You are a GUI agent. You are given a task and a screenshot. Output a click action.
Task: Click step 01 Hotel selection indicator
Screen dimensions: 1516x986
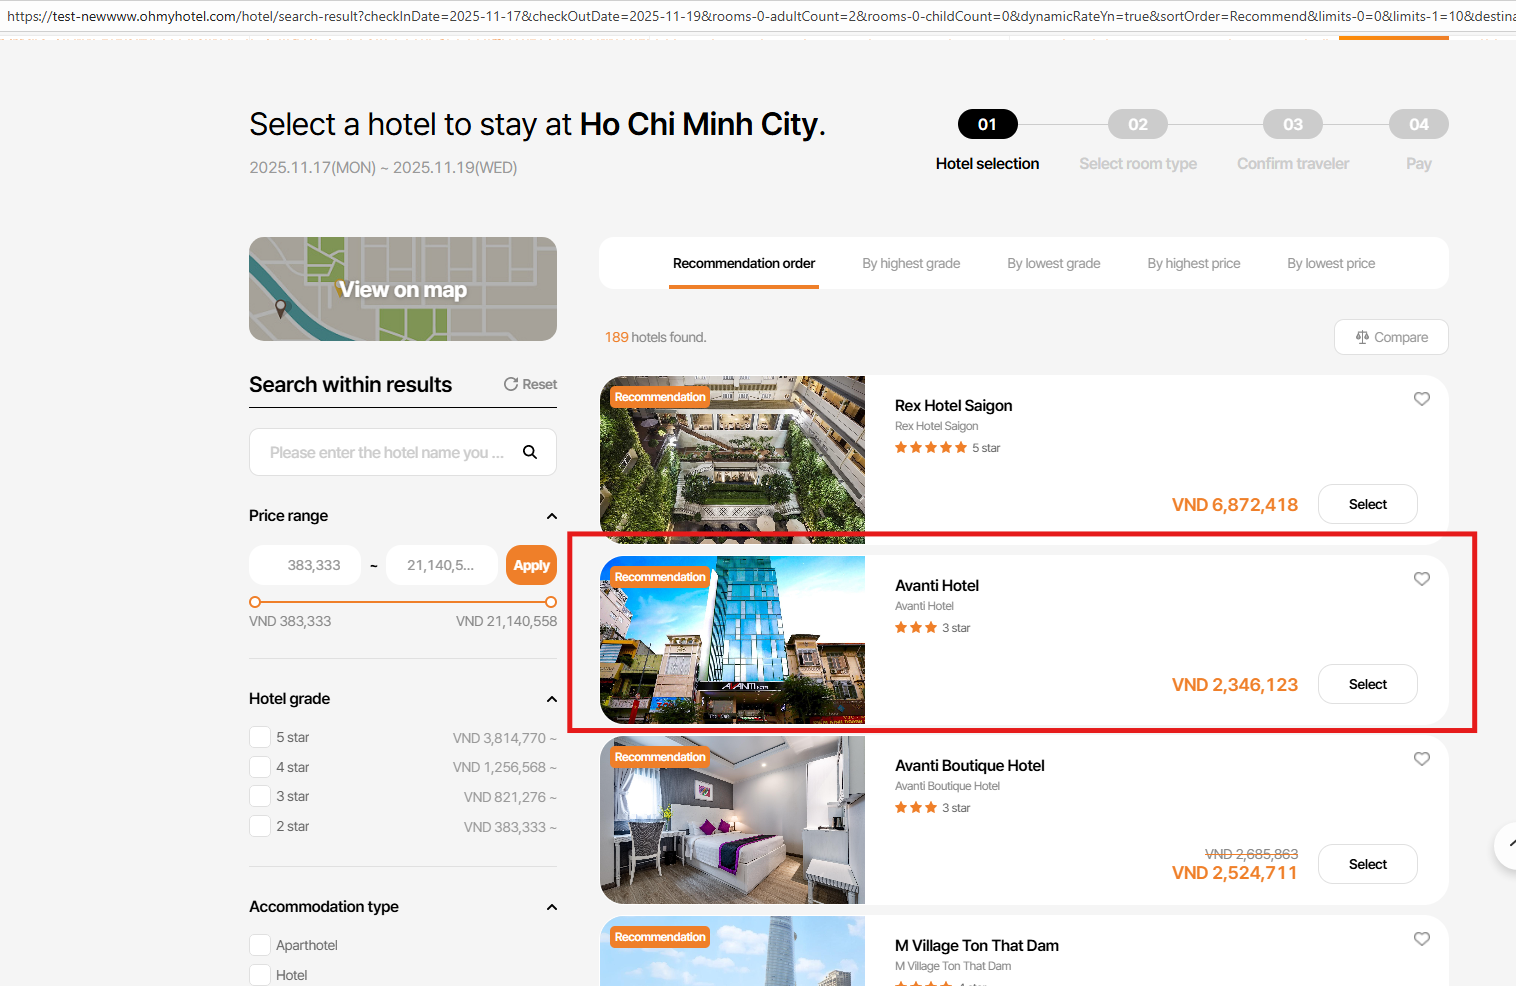[987, 124]
